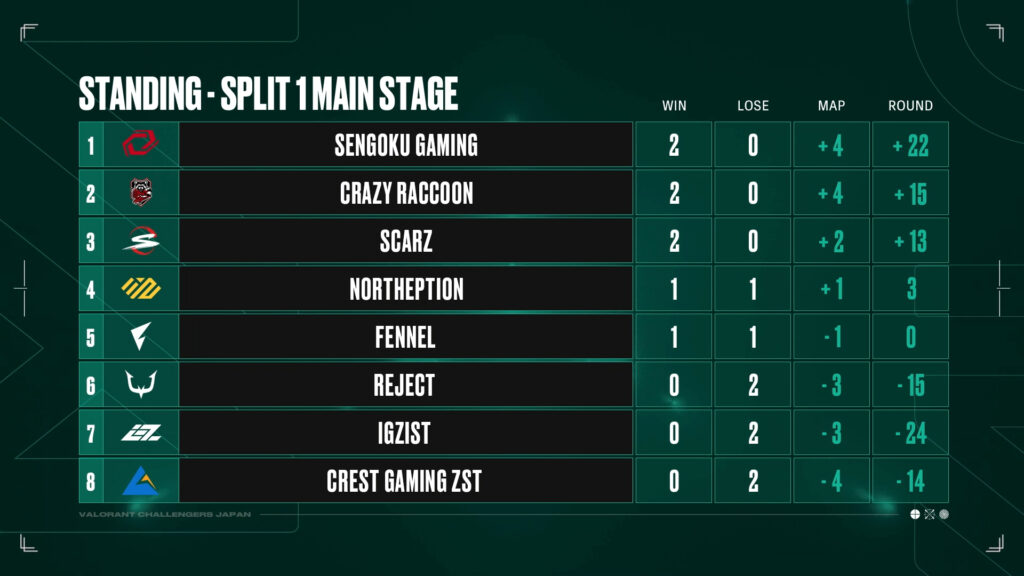Click the Crest Gaming ZST blue logo

(140, 481)
